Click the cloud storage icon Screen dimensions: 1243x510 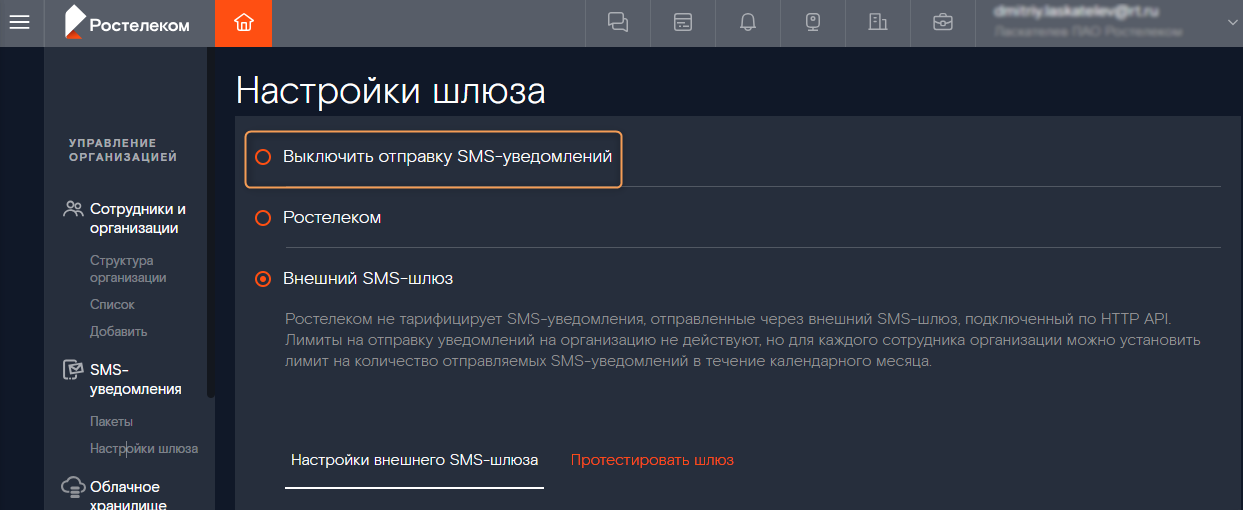[73, 487]
